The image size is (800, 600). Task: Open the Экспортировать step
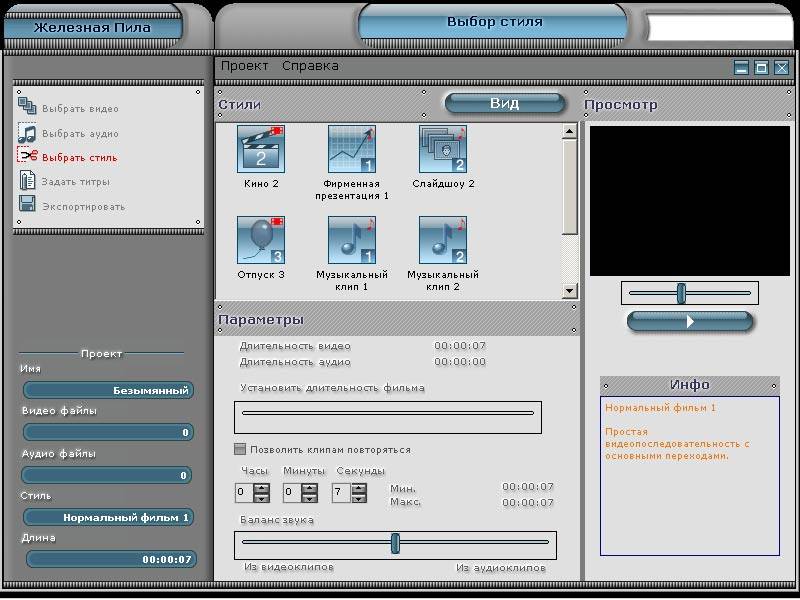[82, 206]
